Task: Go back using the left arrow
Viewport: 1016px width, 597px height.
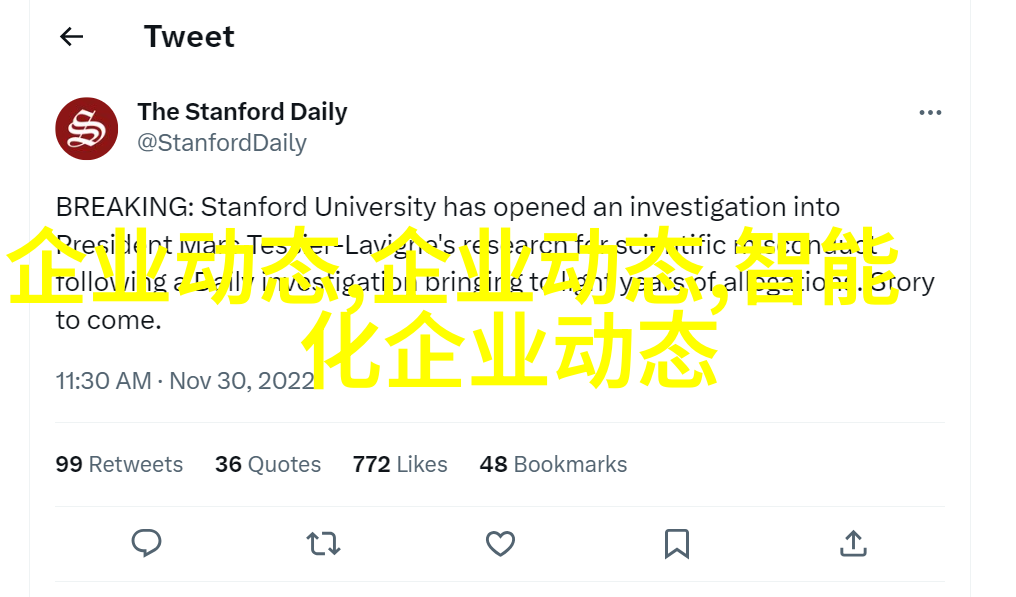Action: click(71, 37)
